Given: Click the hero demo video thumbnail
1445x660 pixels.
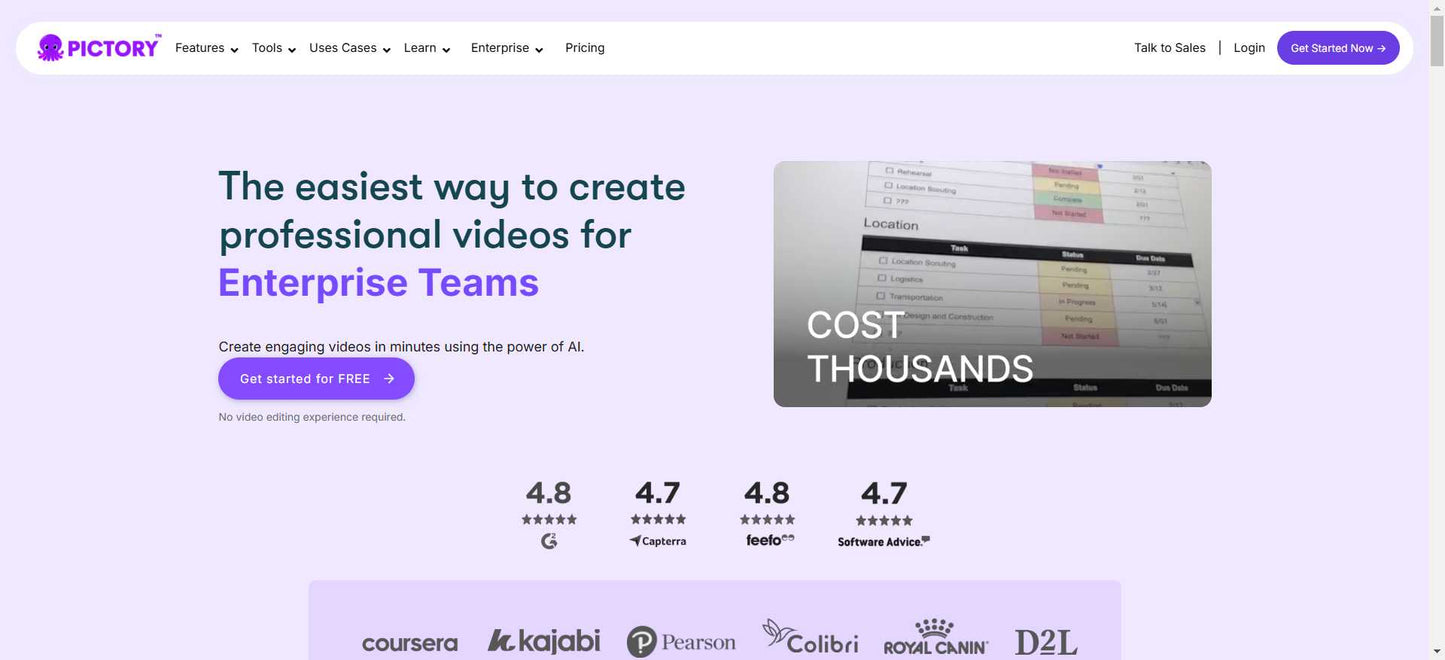Looking at the screenshot, I should [992, 284].
